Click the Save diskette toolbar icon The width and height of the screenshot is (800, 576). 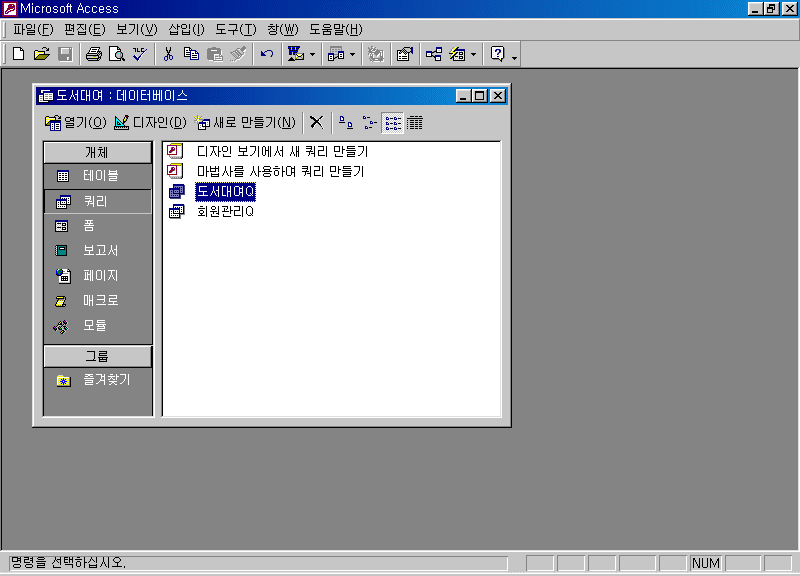65,54
